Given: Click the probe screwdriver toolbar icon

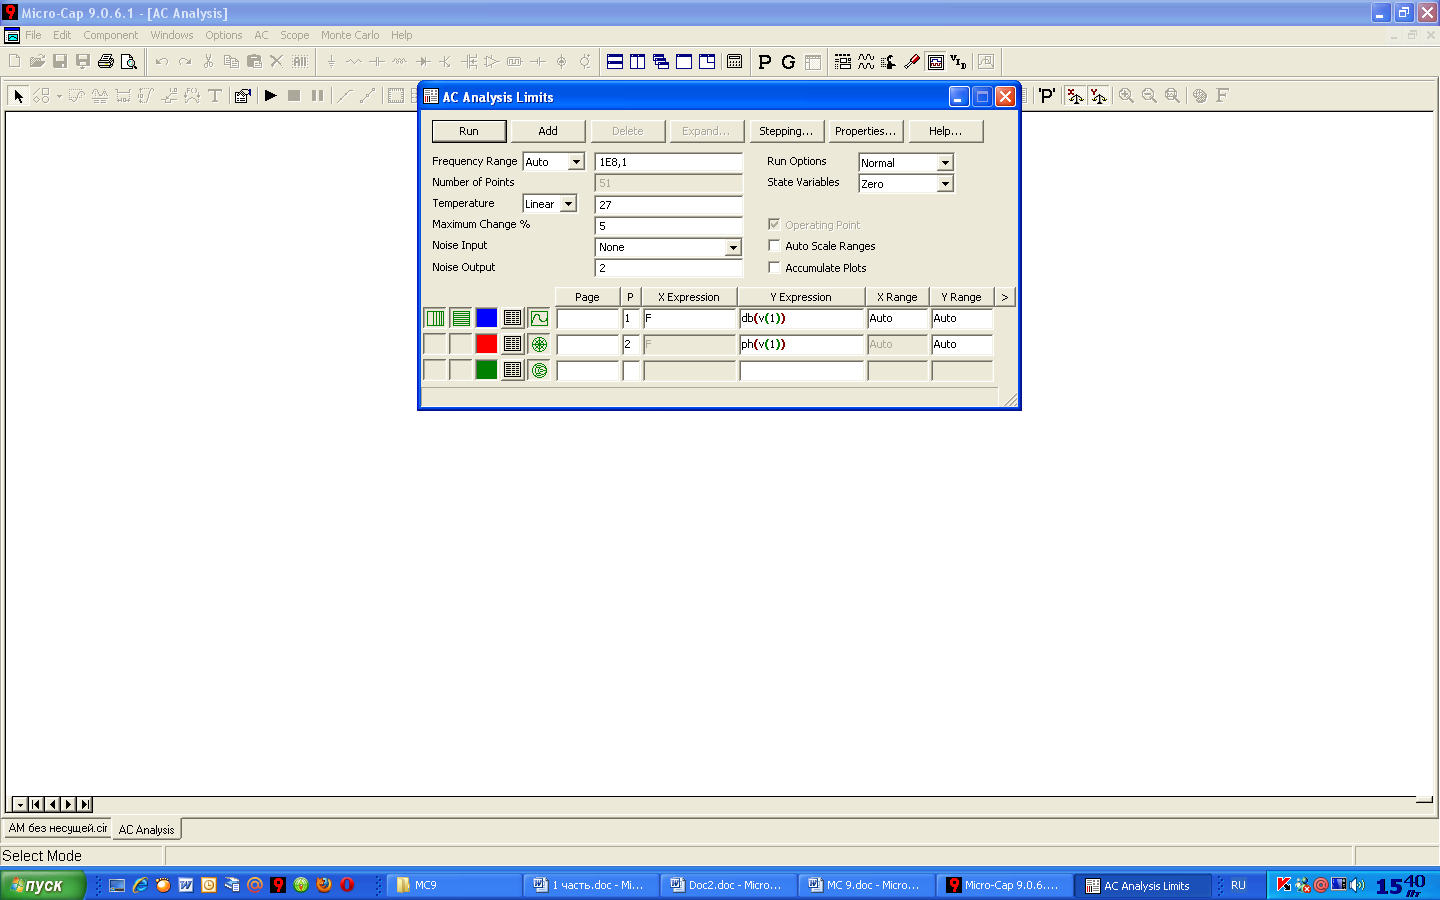Looking at the screenshot, I should point(912,62).
